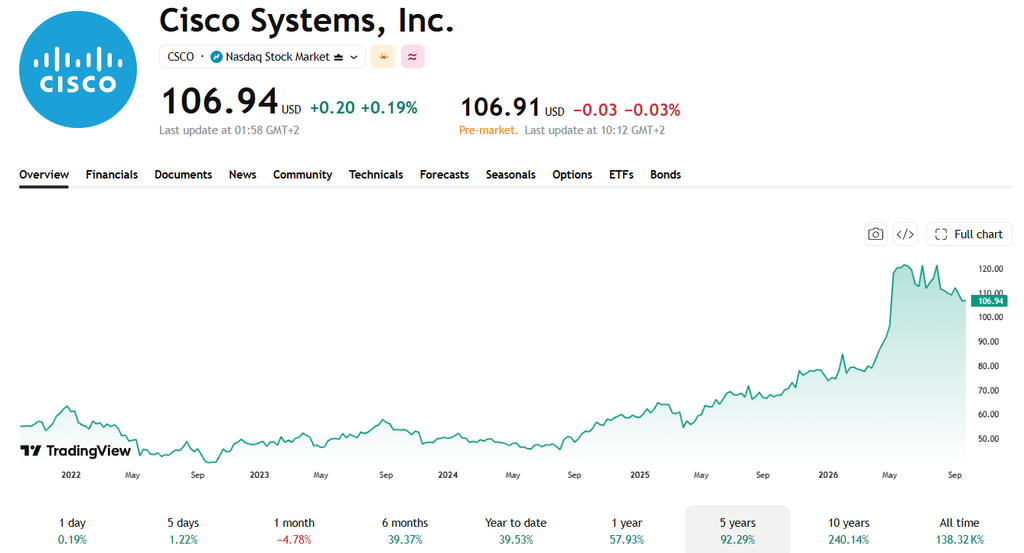Viewport: 1024px width, 553px height.
Task: Open the Seasonals tab
Action: pos(510,174)
